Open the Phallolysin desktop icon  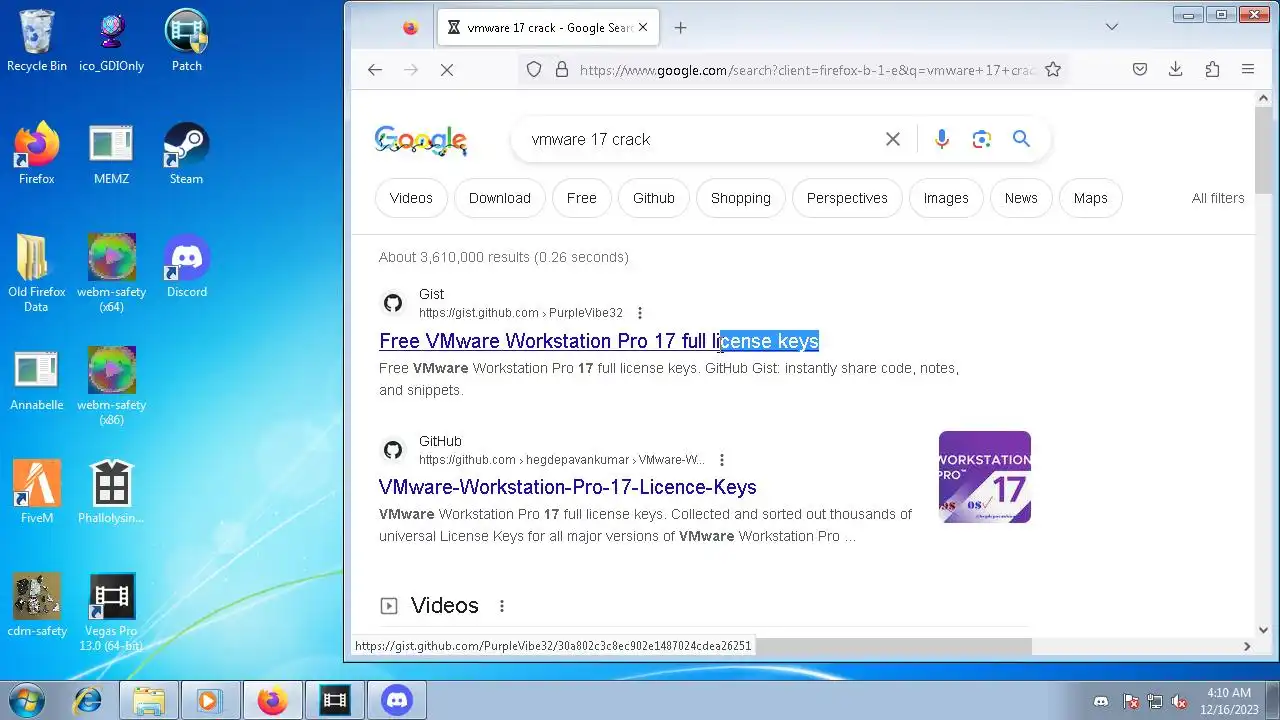[112, 492]
